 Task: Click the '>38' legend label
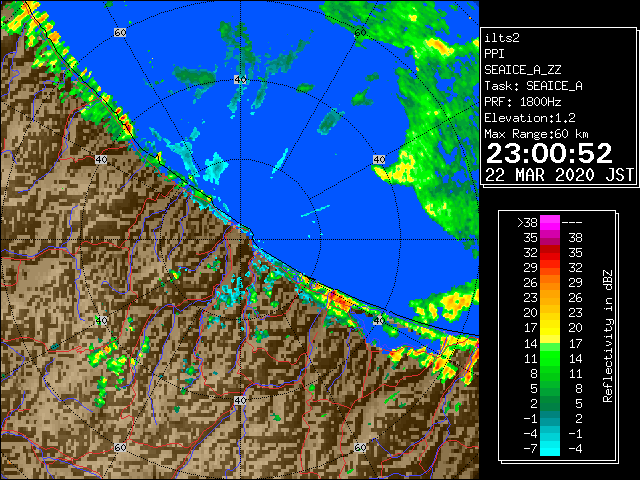(x=527, y=223)
